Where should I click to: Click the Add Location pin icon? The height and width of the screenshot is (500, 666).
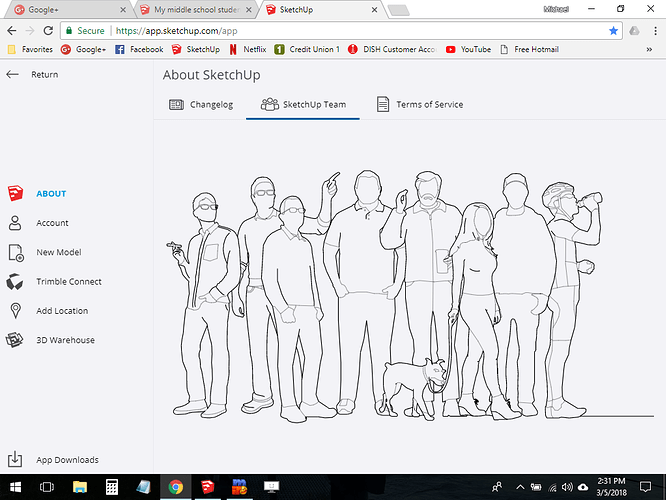(x=15, y=311)
